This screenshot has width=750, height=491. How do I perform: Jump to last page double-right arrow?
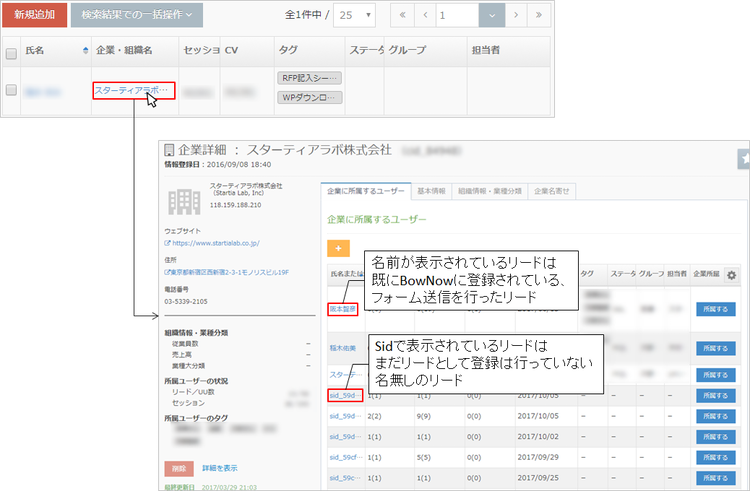(x=540, y=16)
